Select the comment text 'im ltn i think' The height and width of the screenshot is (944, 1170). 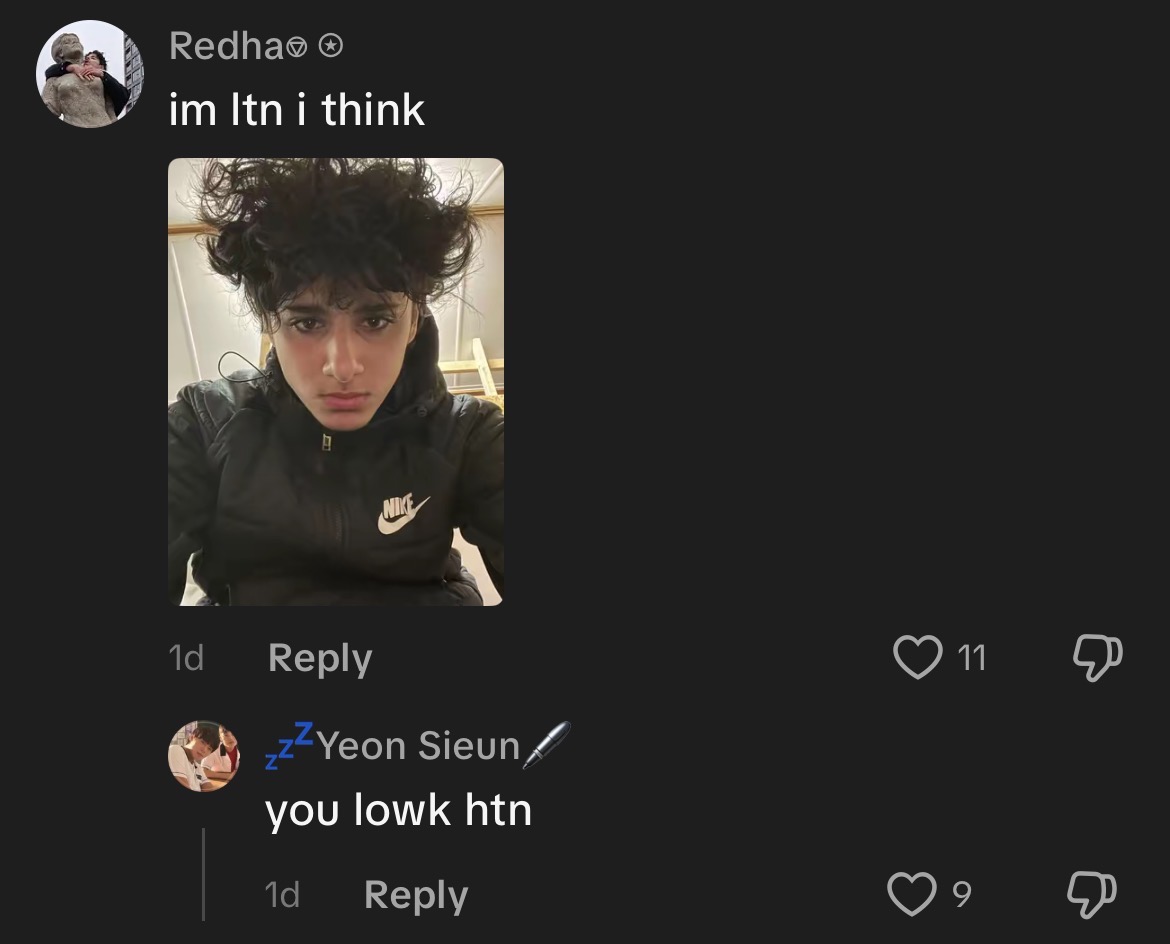coord(297,110)
